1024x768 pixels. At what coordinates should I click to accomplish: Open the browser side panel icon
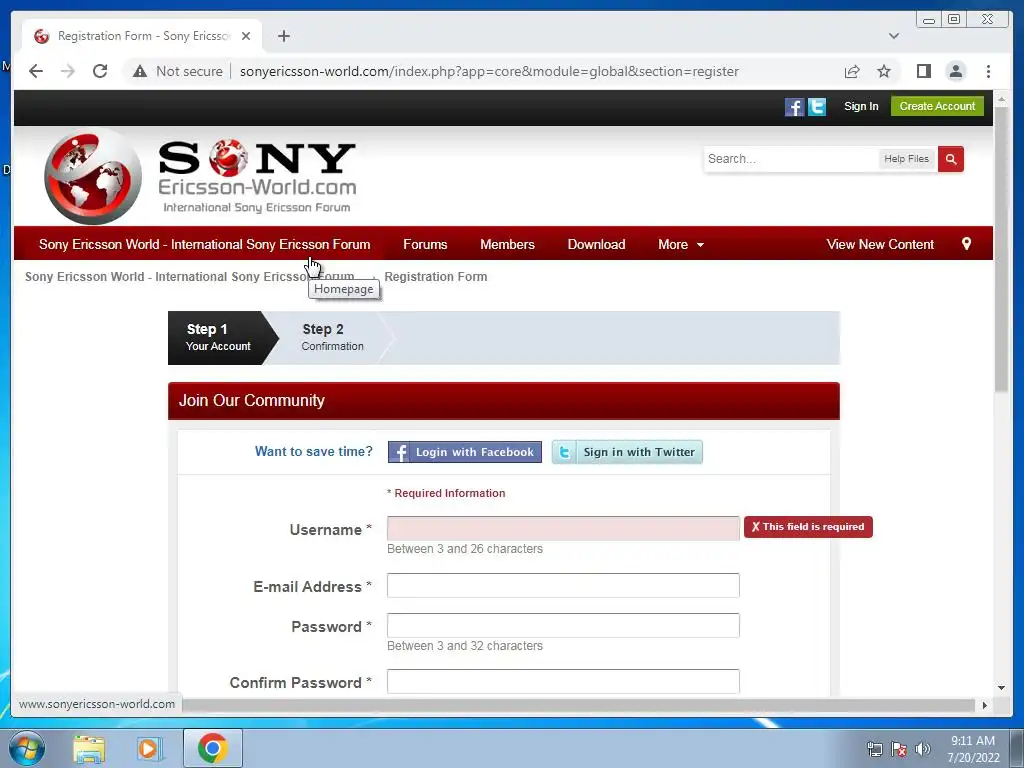(x=923, y=71)
